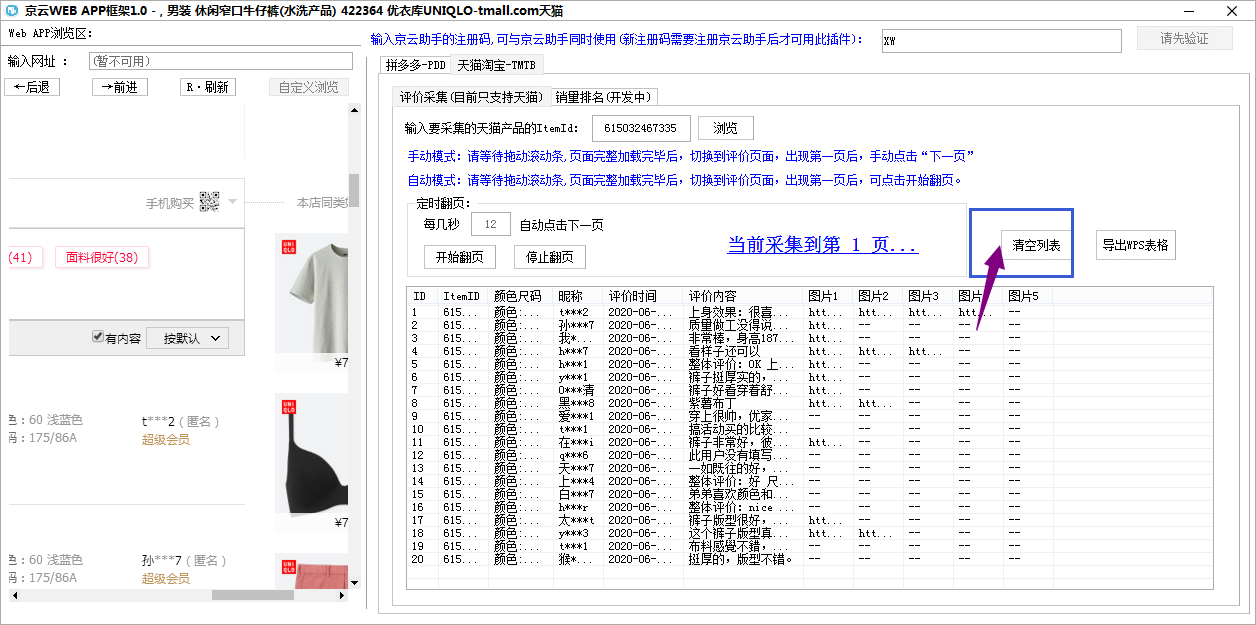This screenshot has width=1256, height=625.
Task: Click the 自定义浏览 button
Action: (x=309, y=87)
